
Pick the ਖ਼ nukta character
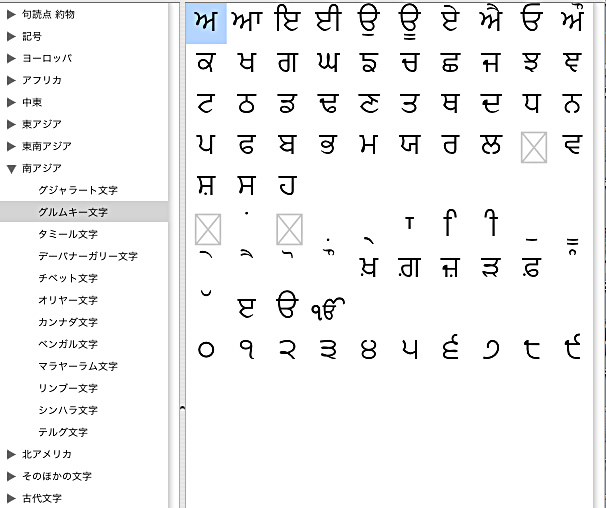coord(368,268)
